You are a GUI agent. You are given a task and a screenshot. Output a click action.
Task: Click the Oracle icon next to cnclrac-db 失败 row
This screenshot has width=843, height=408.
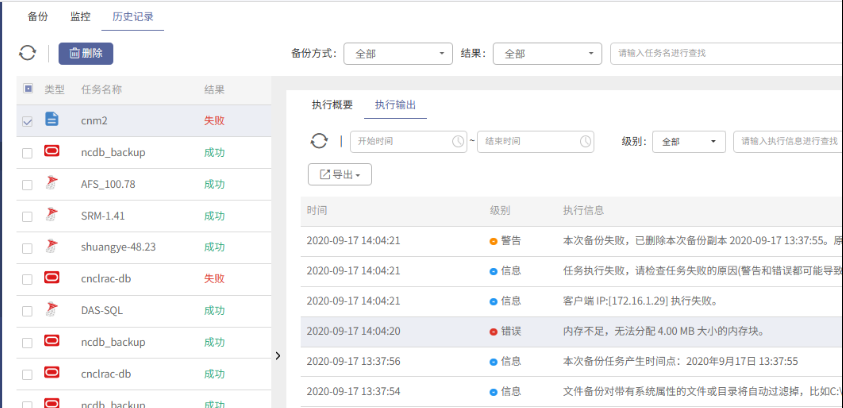pyautogui.click(x=51, y=277)
